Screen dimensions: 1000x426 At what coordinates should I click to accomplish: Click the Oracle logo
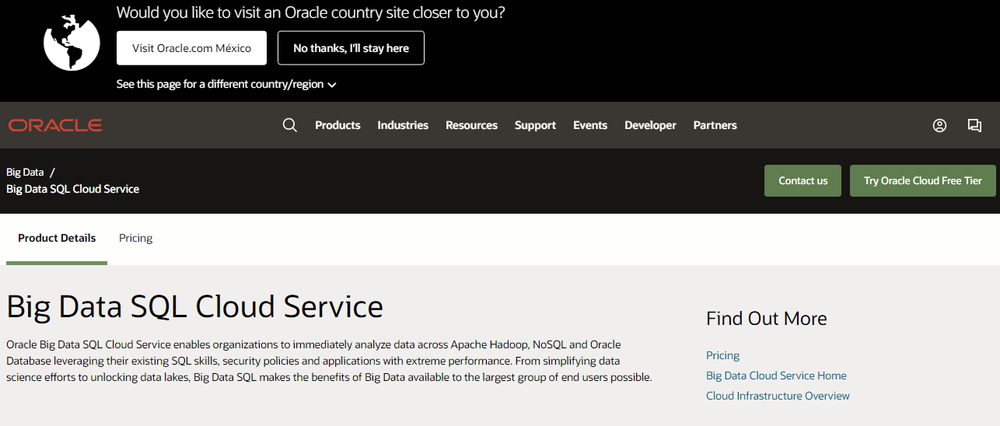[x=55, y=125]
